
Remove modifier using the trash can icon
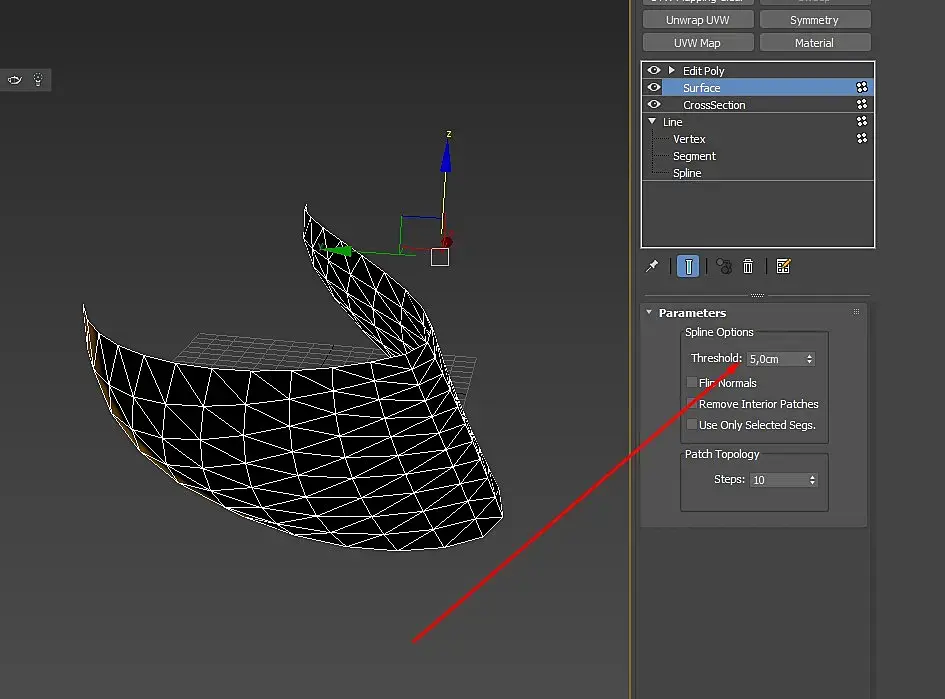[748, 266]
